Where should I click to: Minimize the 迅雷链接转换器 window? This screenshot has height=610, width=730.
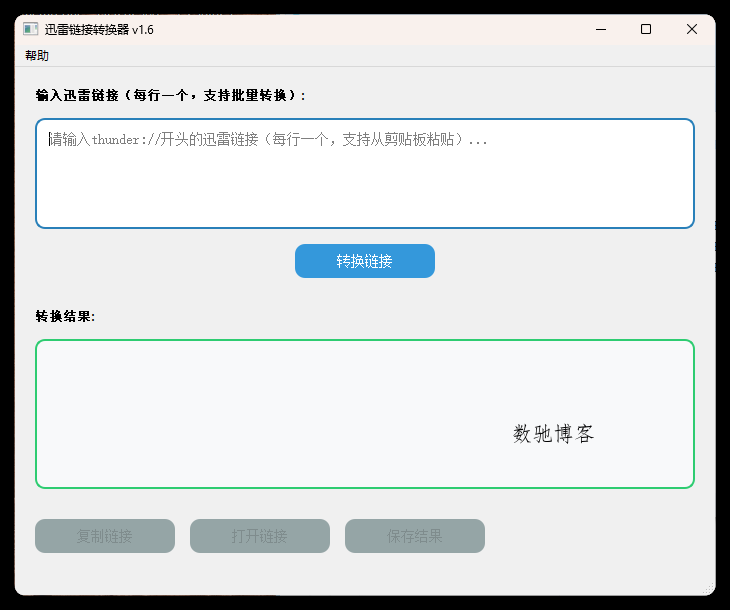coord(601,29)
